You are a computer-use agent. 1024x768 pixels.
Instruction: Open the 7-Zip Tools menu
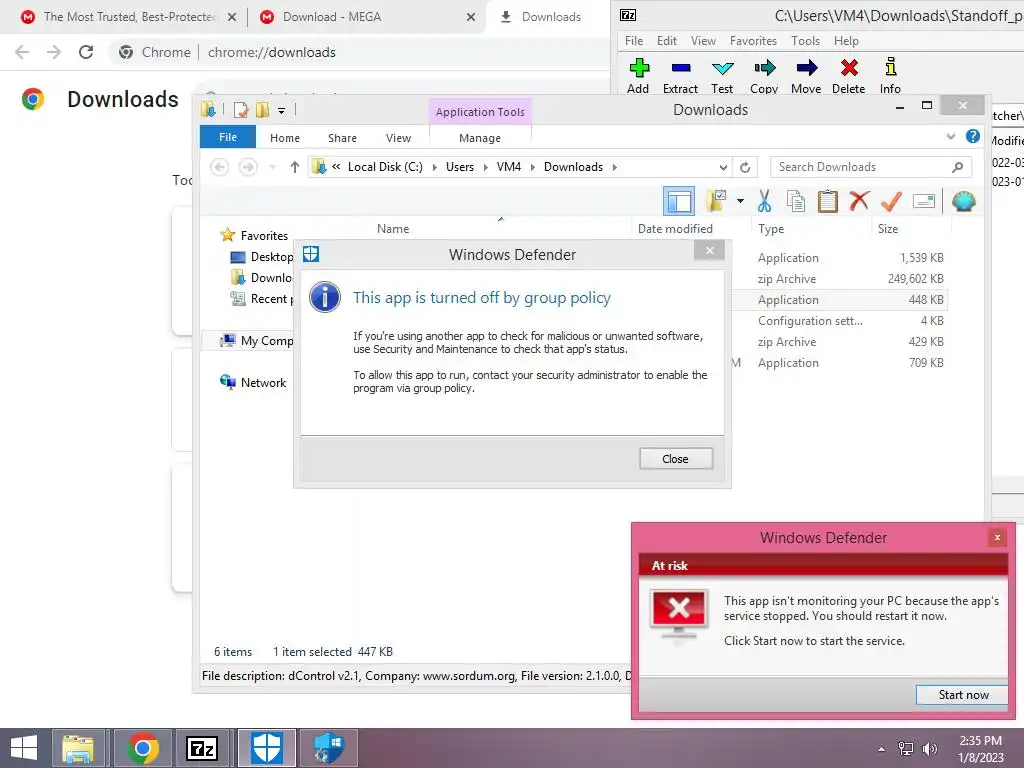click(x=805, y=40)
